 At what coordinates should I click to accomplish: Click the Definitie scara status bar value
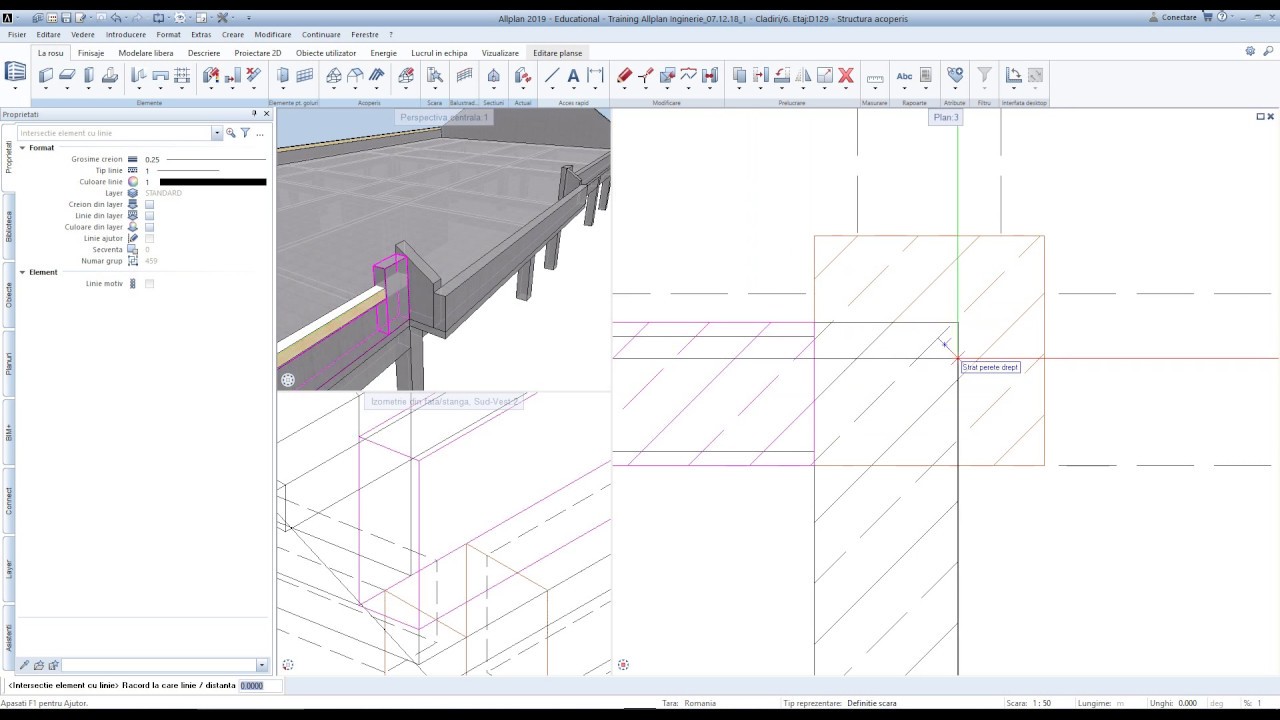coord(872,703)
